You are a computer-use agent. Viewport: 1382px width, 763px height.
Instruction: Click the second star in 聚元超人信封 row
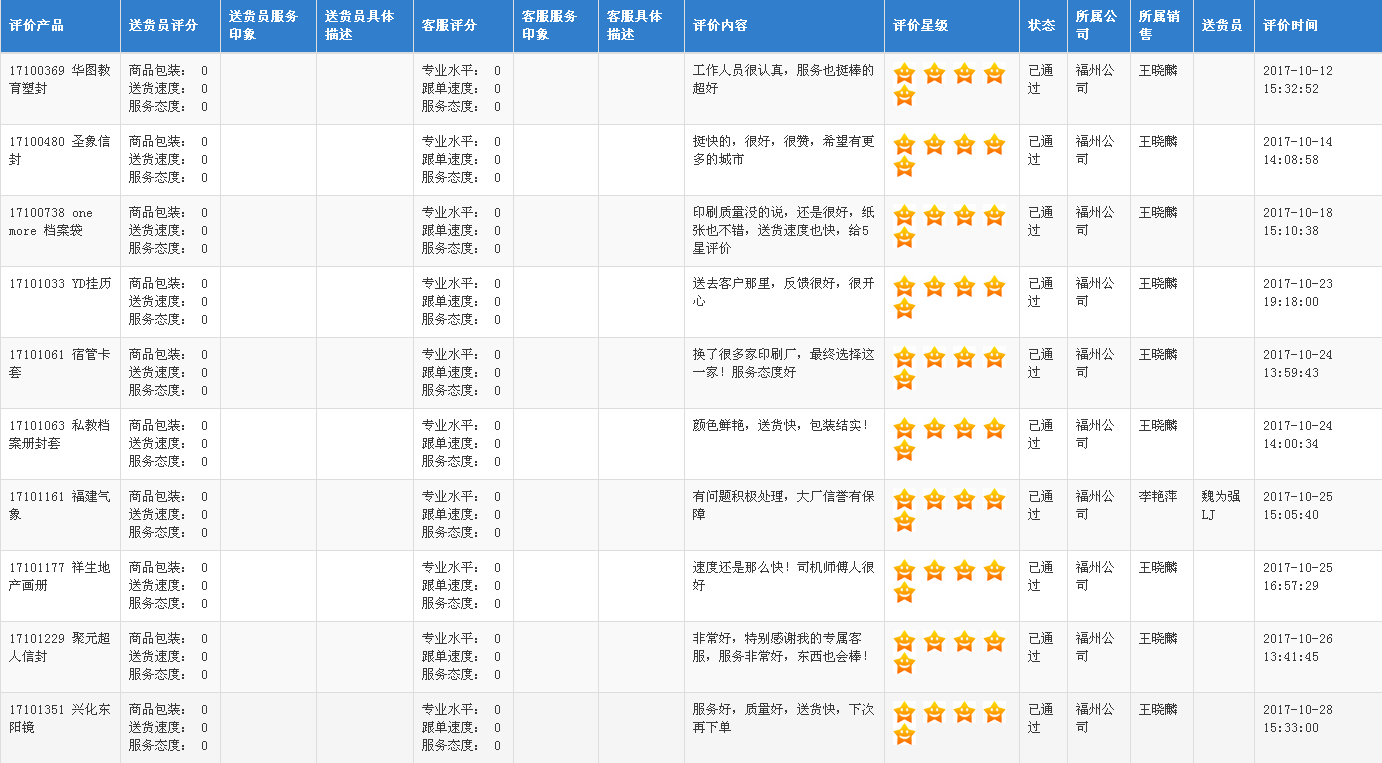point(934,642)
